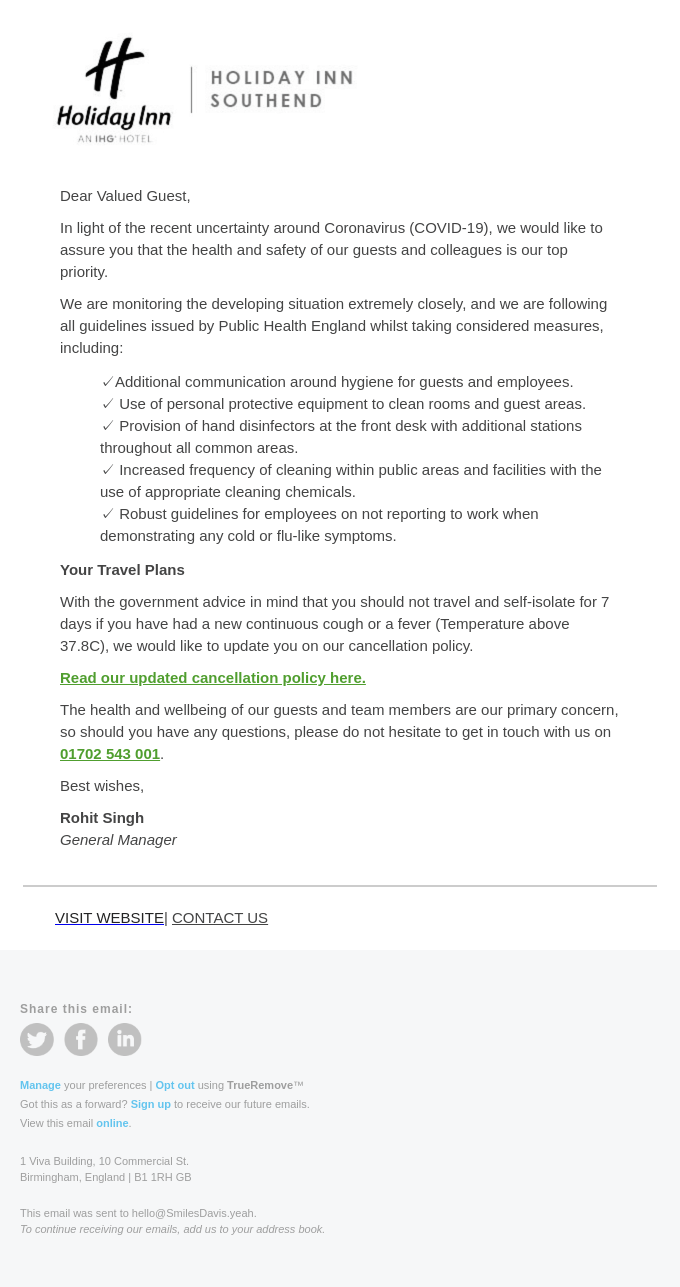Click the Twitter share icon
The height and width of the screenshot is (1287, 680).
tap(37, 1039)
